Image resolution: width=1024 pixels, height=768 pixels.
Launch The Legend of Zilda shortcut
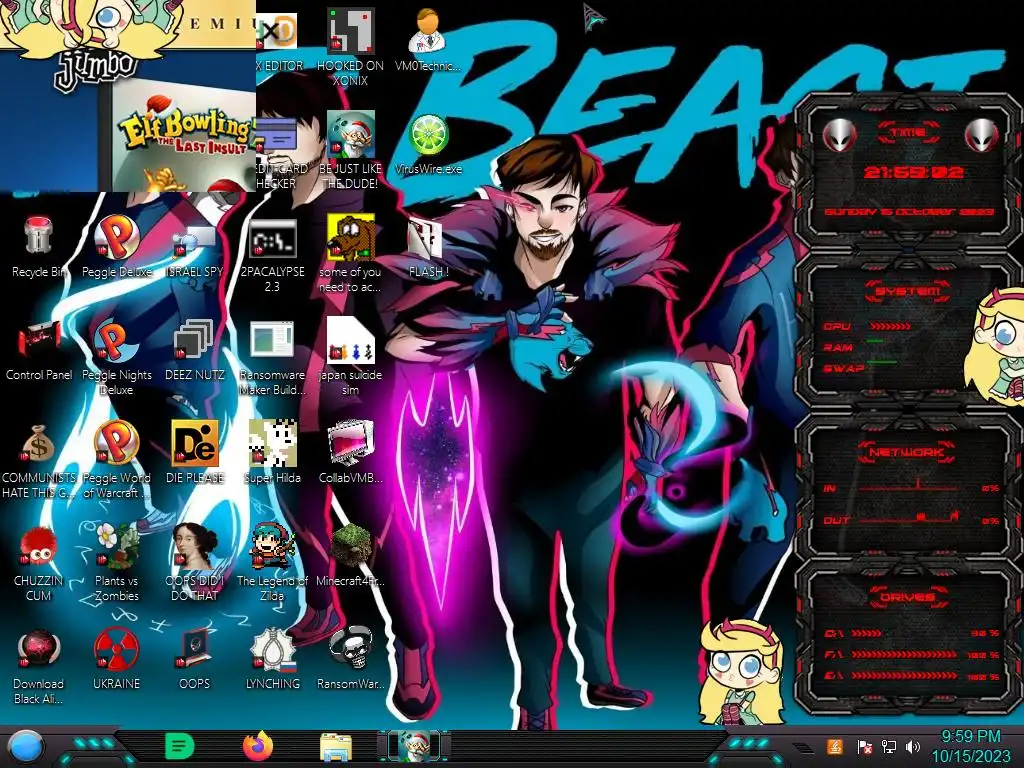272,546
